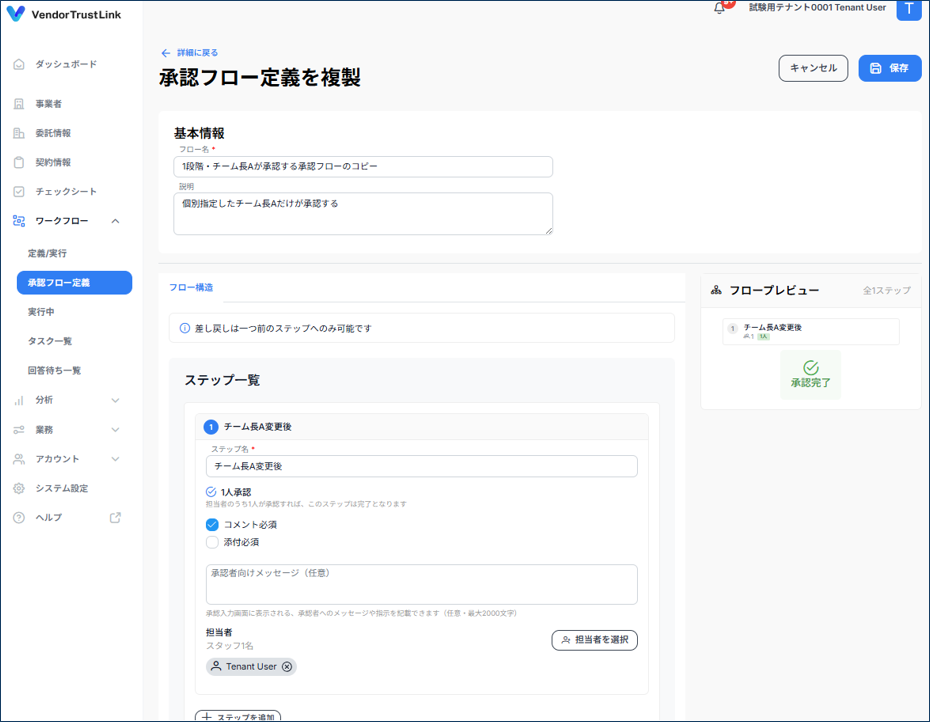The image size is (930, 722).
Task: Click the ステップを追加 button
Action: tap(238, 716)
